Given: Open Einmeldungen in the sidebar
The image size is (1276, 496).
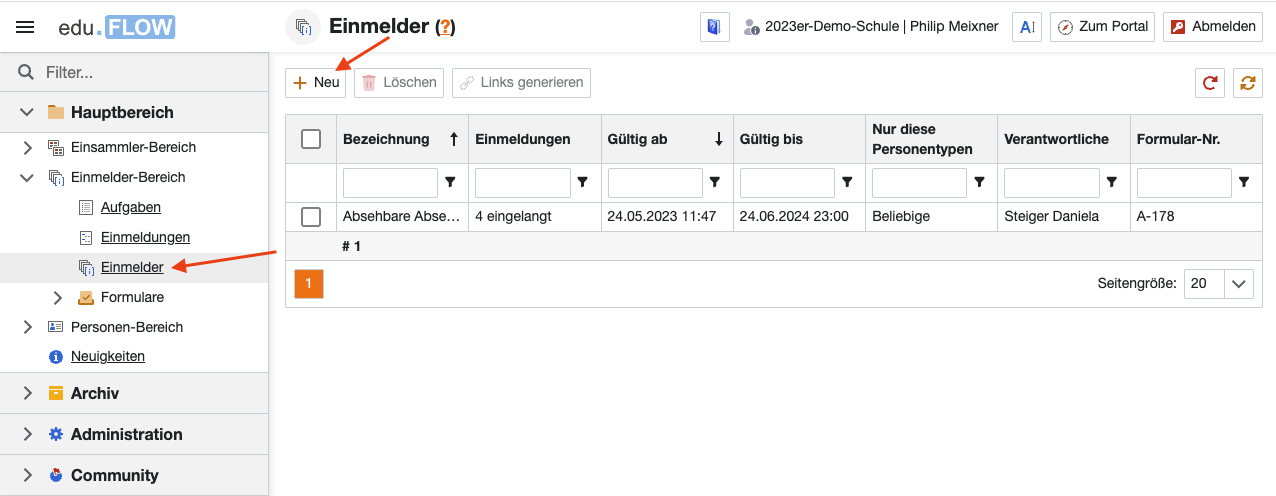Looking at the screenshot, I should click(145, 237).
